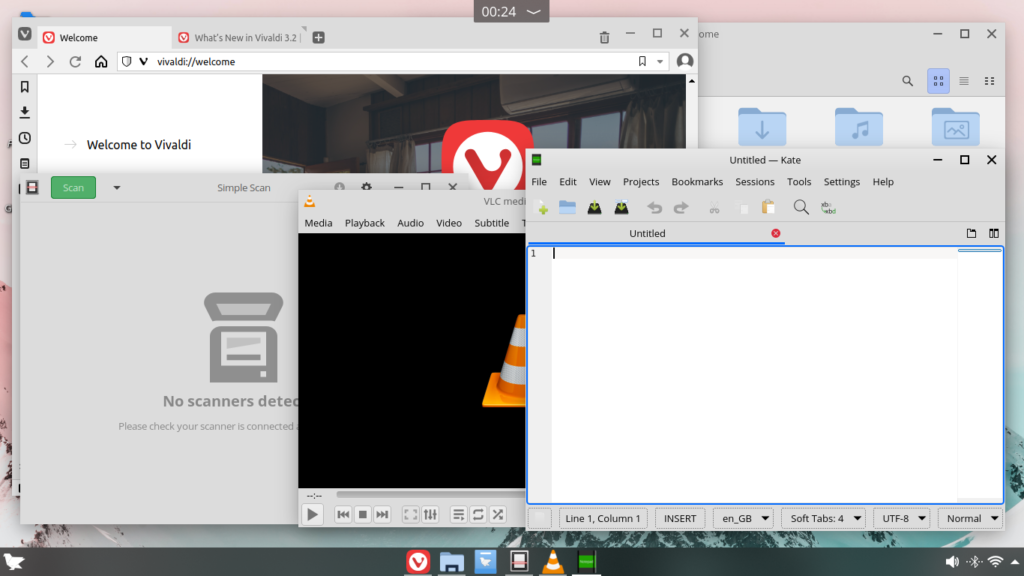Click the Undo icon in Kate
The width and height of the screenshot is (1024, 576).
pyautogui.click(x=655, y=207)
